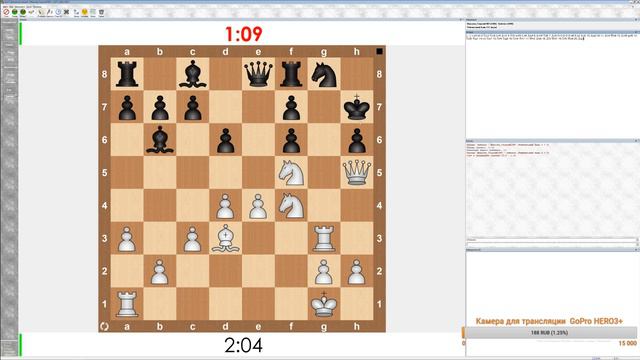Image resolution: width=640 pixels, height=360 pixels.
Task: Select the black rook on f8
Action: coord(291,74)
